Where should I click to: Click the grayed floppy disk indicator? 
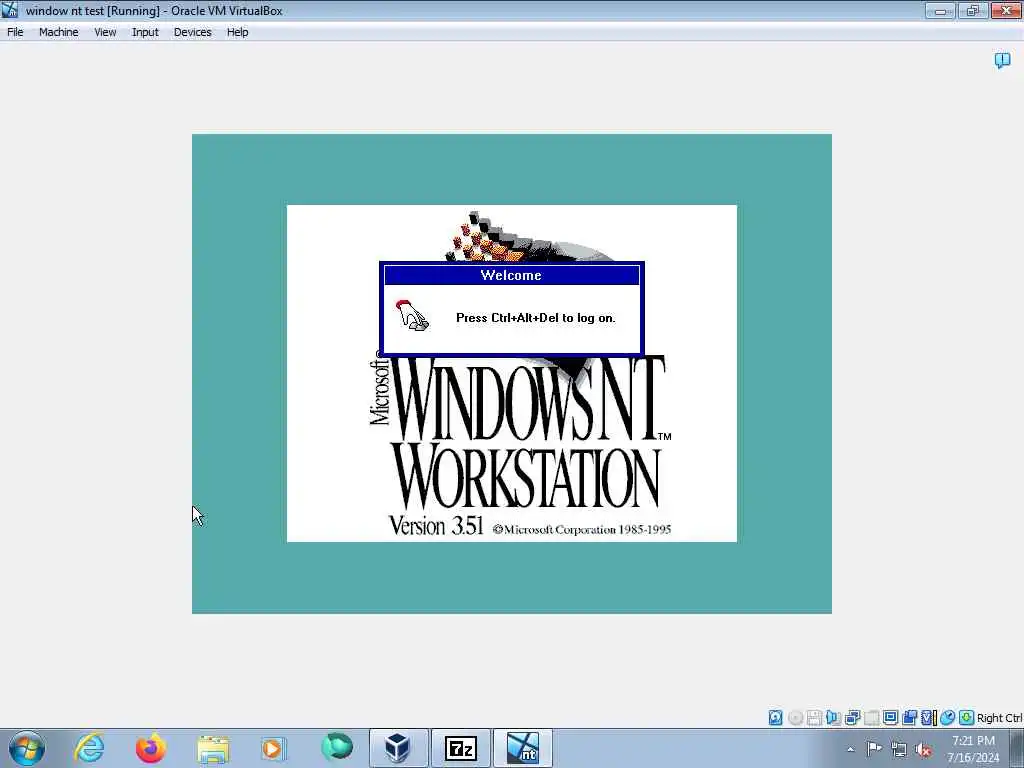pyautogui.click(x=814, y=718)
